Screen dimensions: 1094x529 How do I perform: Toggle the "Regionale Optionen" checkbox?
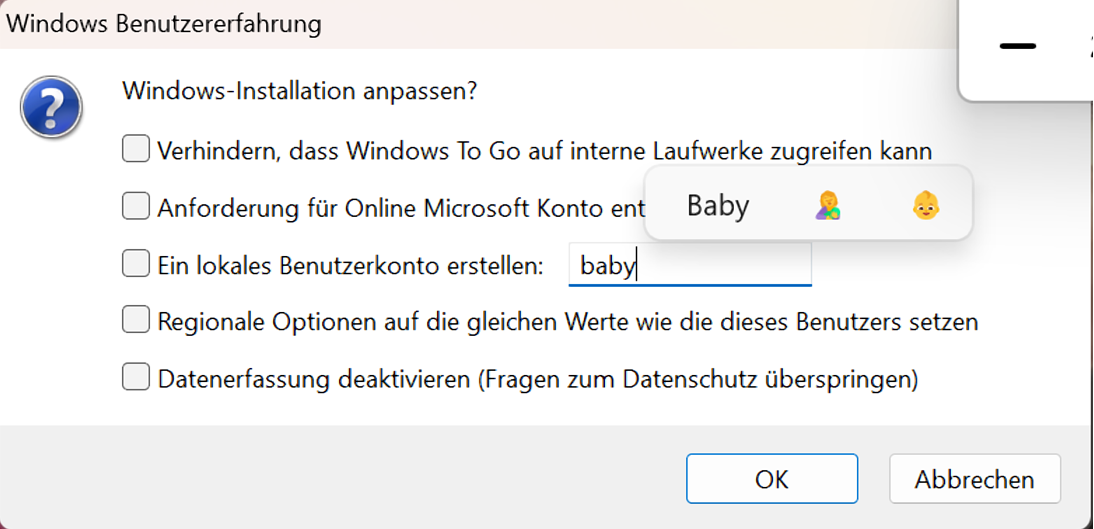[x=135, y=321]
